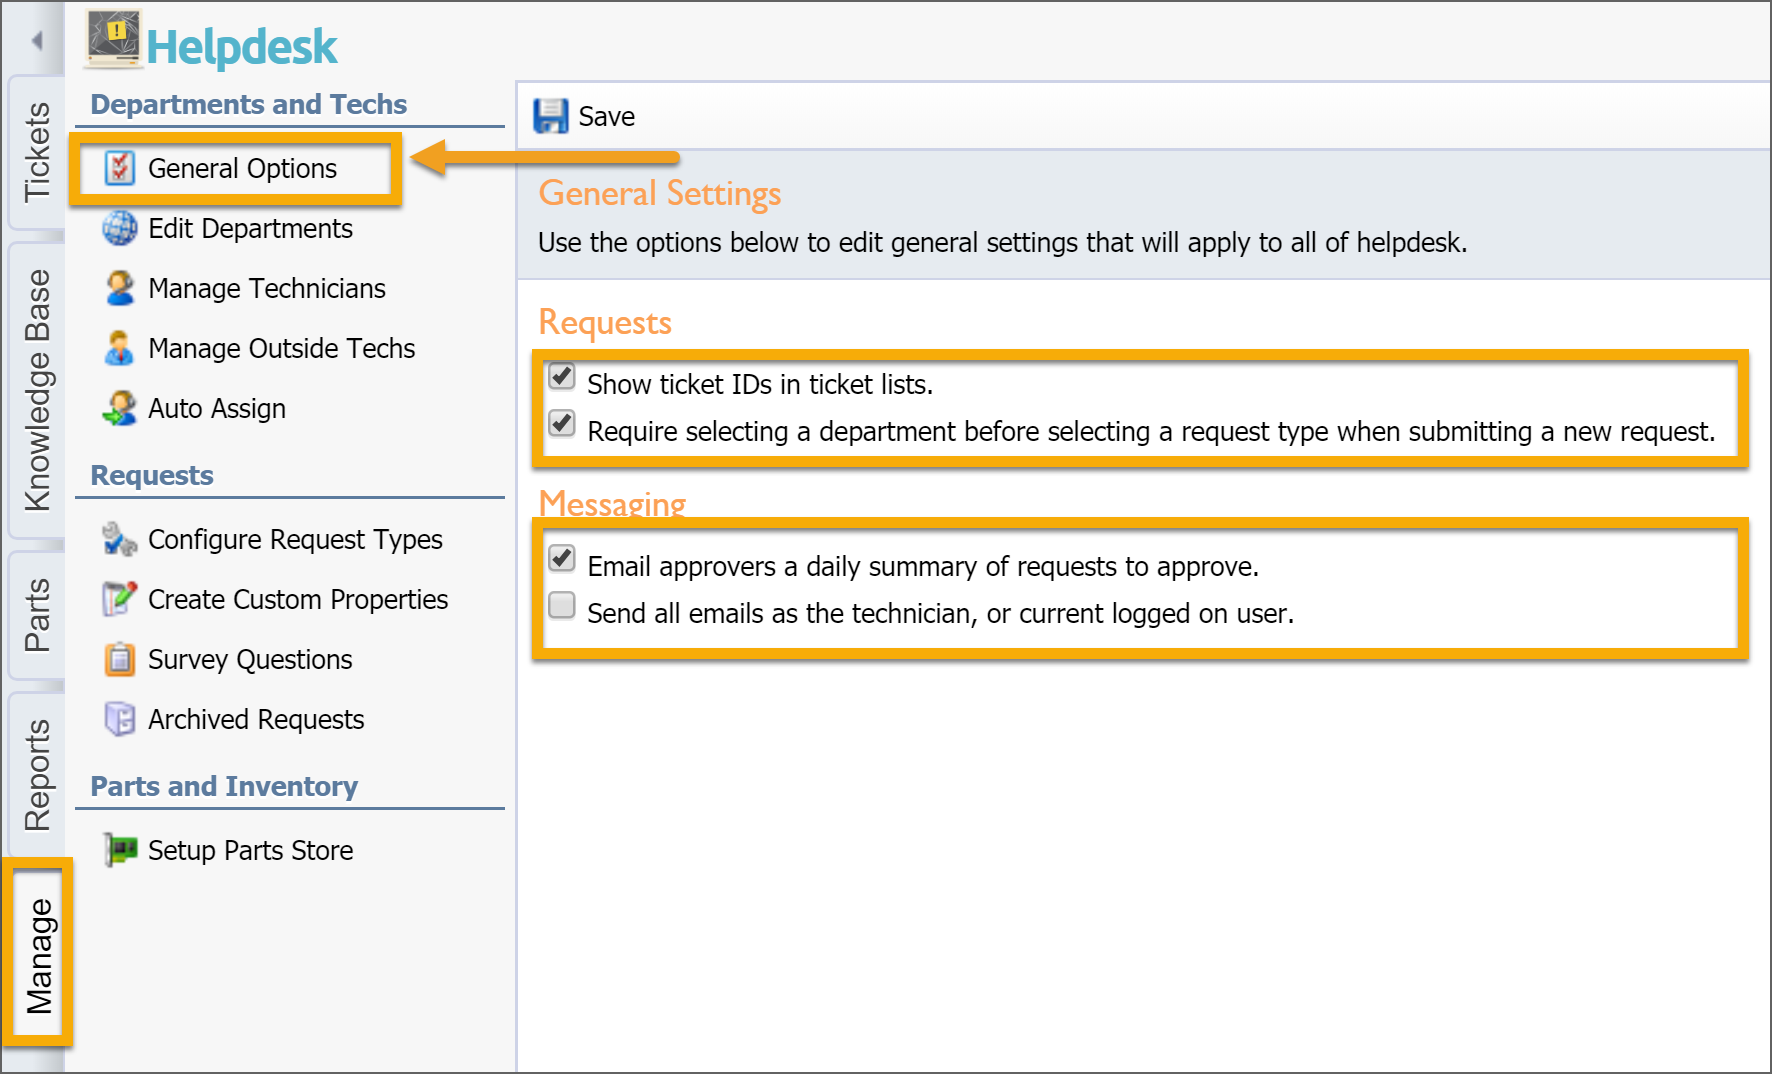Switch to the Tickets tab
Image resolution: width=1772 pixels, height=1074 pixels.
[x=36, y=152]
